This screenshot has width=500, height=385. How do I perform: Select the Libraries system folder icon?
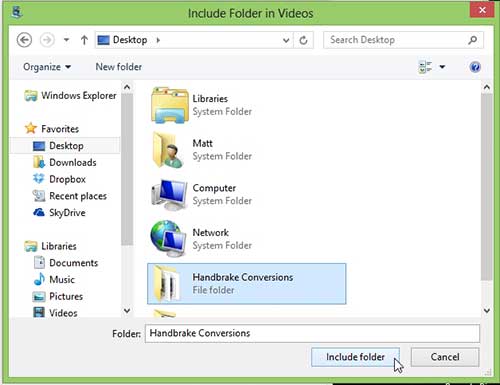(170, 105)
